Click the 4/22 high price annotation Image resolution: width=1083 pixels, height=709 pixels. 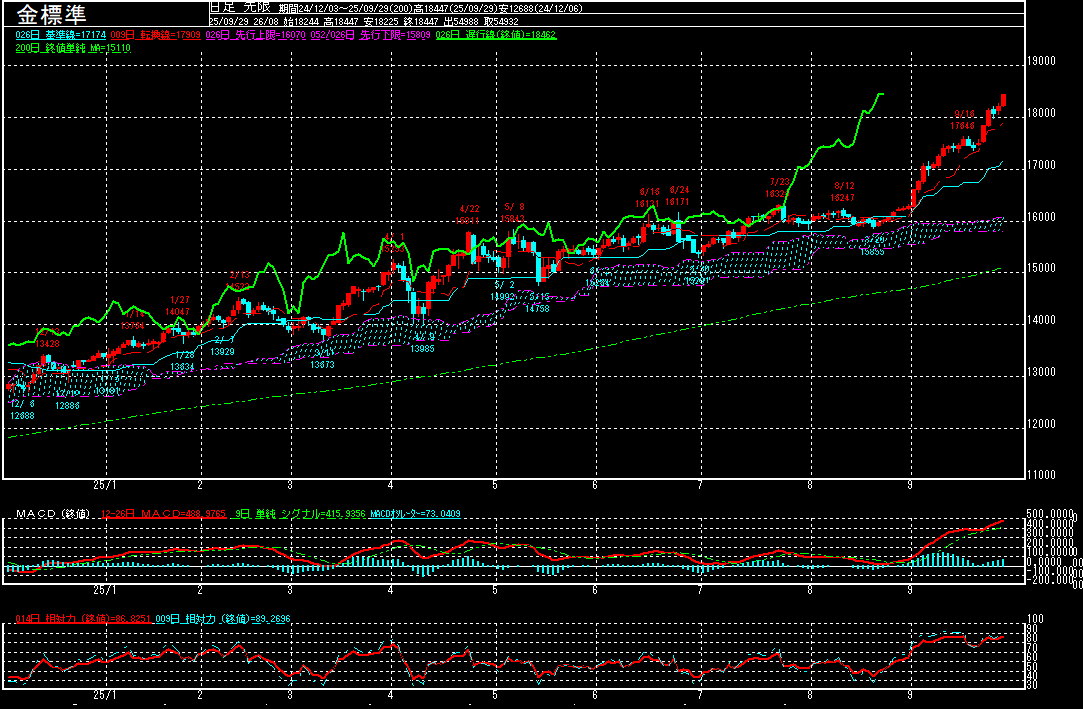pyautogui.click(x=468, y=214)
